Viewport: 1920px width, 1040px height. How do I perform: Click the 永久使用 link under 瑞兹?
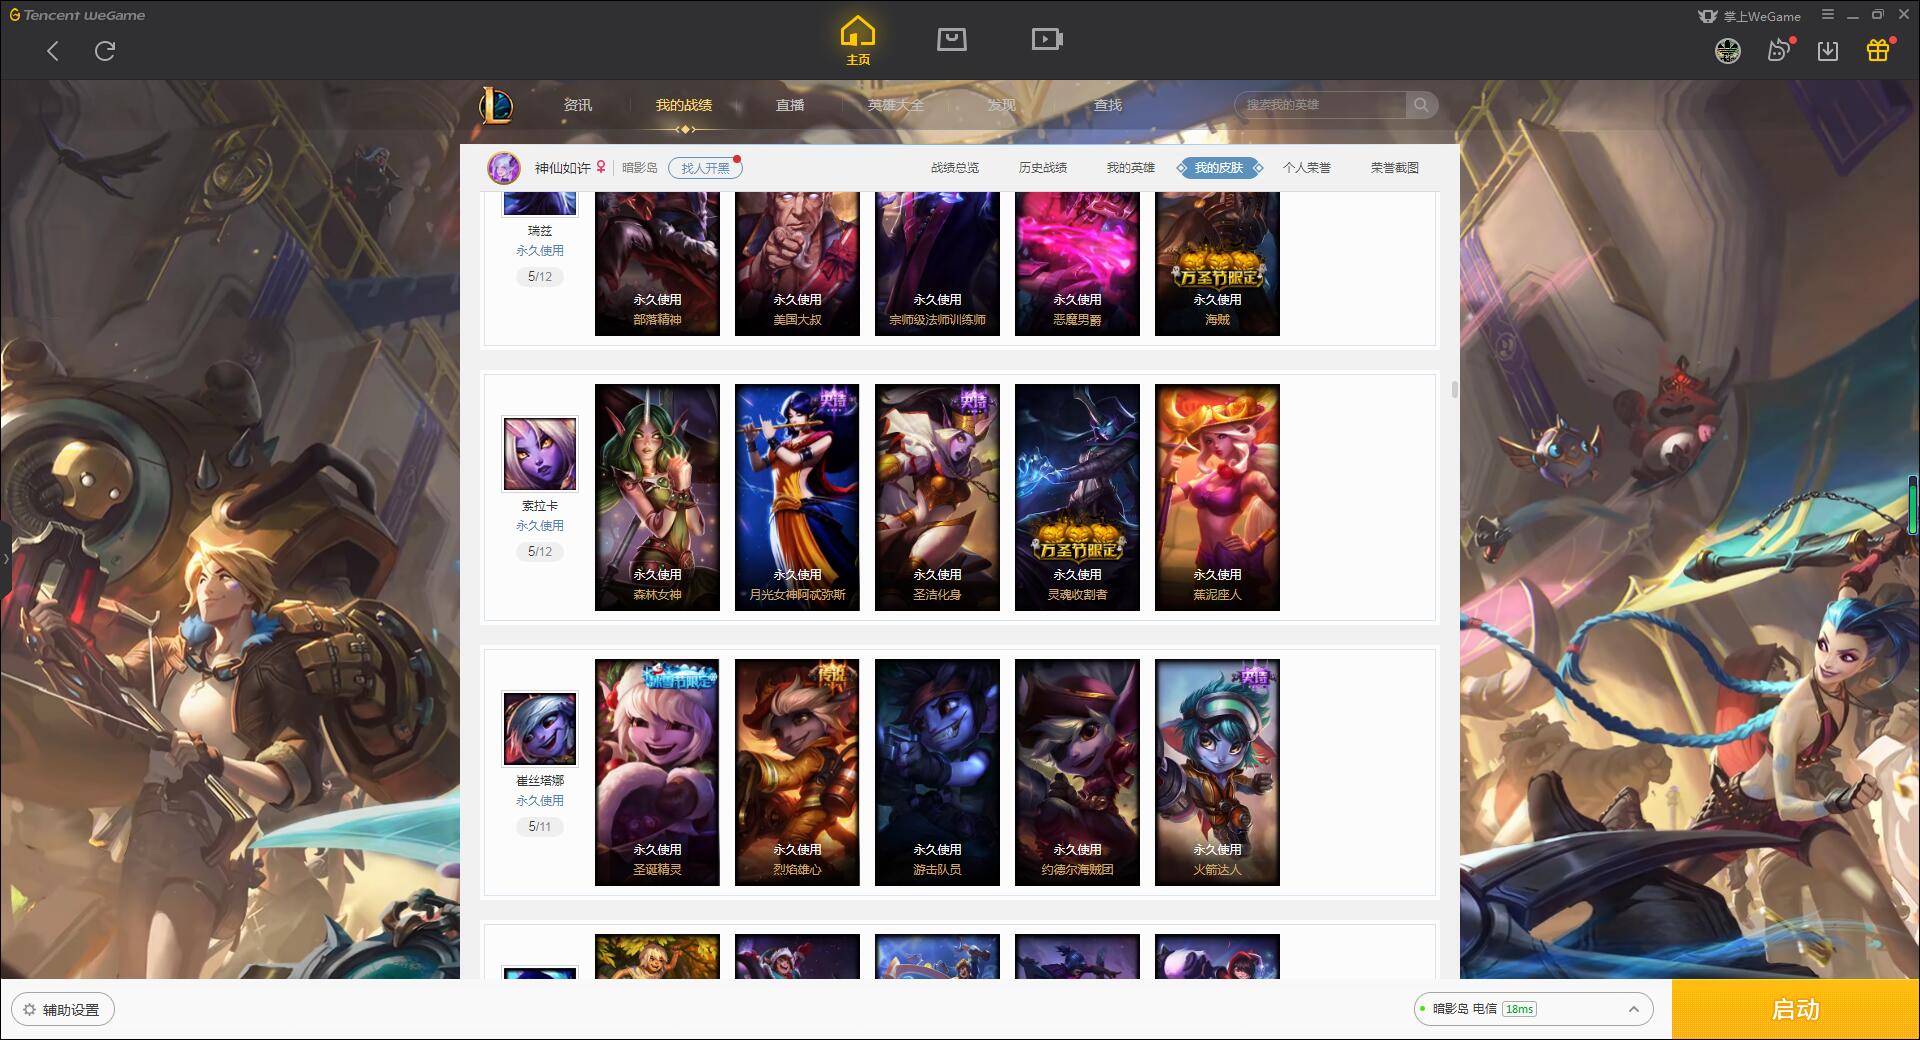tap(540, 250)
